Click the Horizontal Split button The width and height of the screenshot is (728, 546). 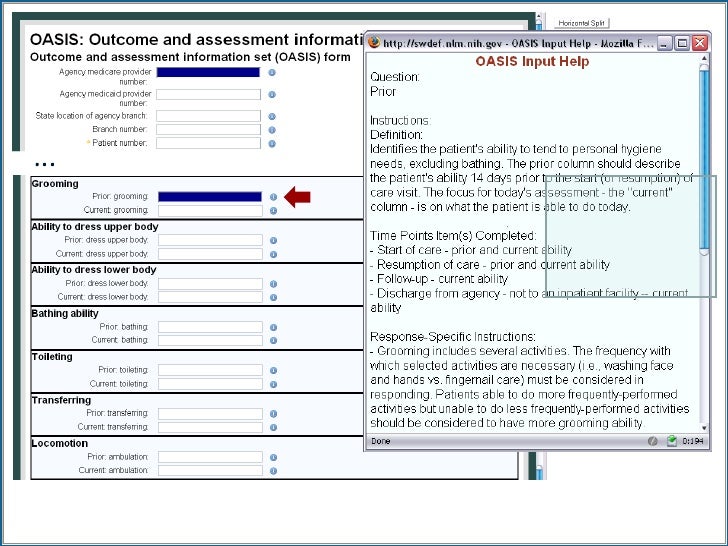(x=581, y=23)
